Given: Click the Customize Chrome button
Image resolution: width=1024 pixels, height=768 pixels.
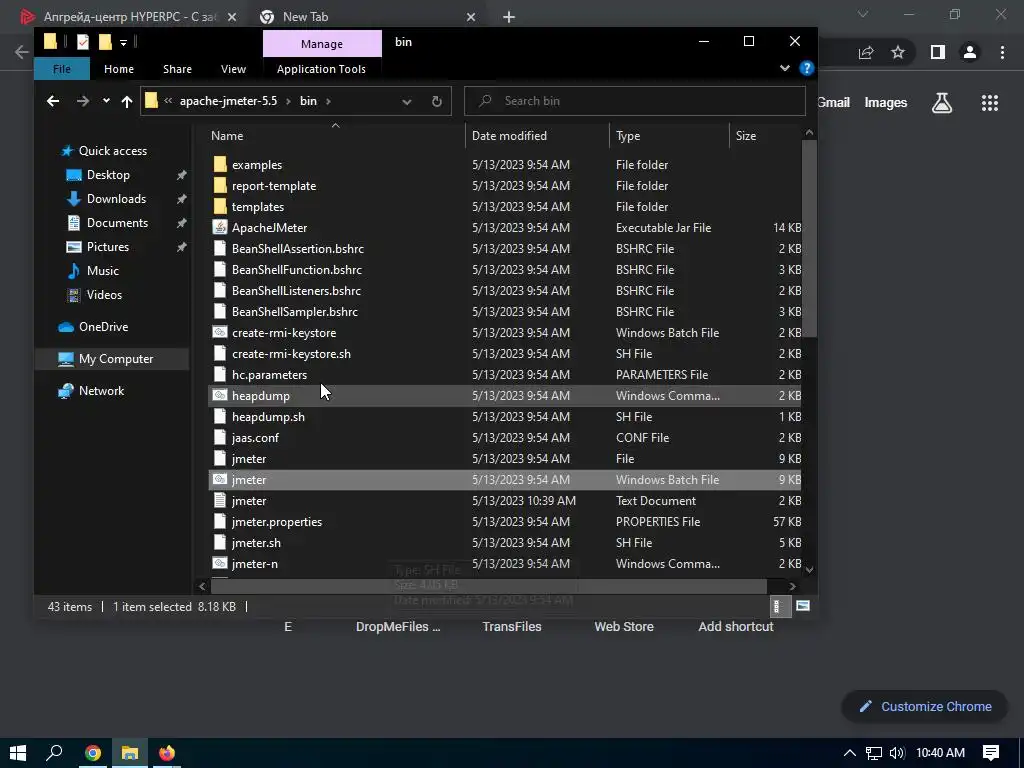Looking at the screenshot, I should tap(925, 707).
